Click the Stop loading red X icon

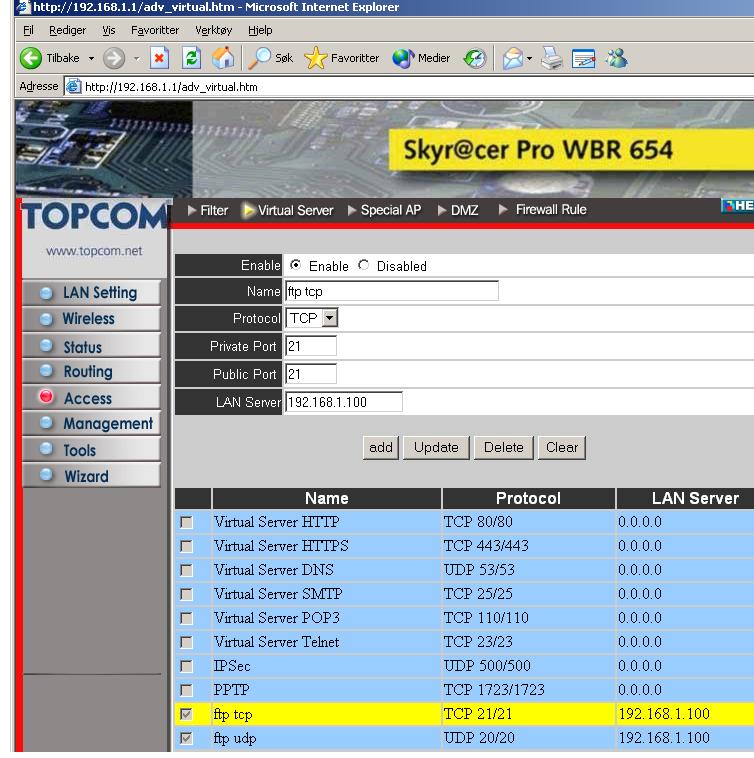click(159, 58)
